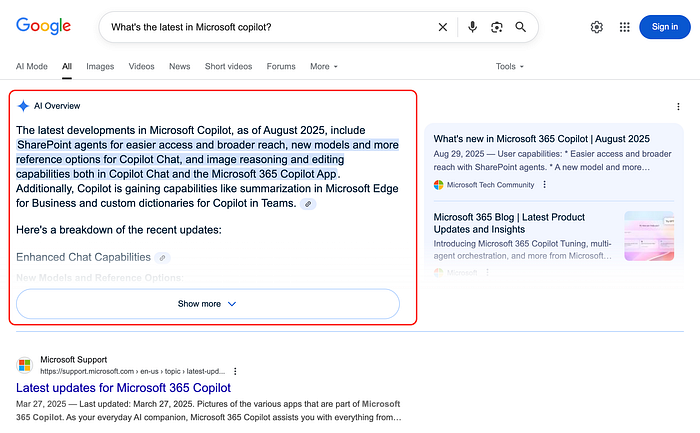Select the All results tab

pos(67,67)
